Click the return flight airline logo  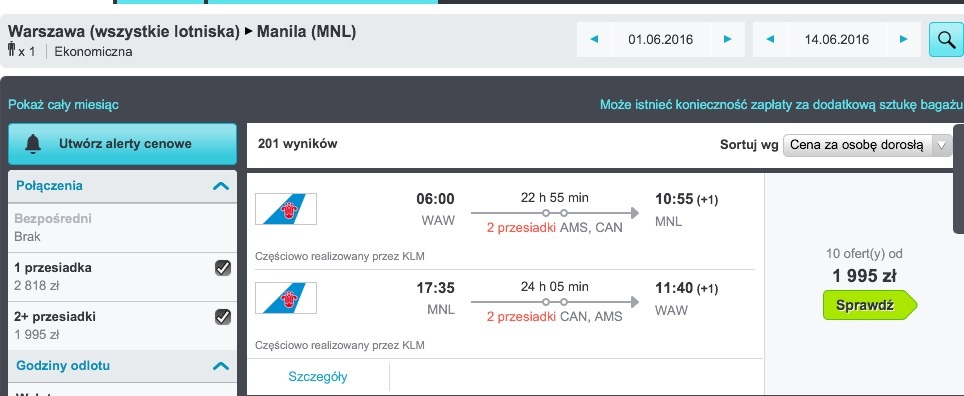[286, 298]
